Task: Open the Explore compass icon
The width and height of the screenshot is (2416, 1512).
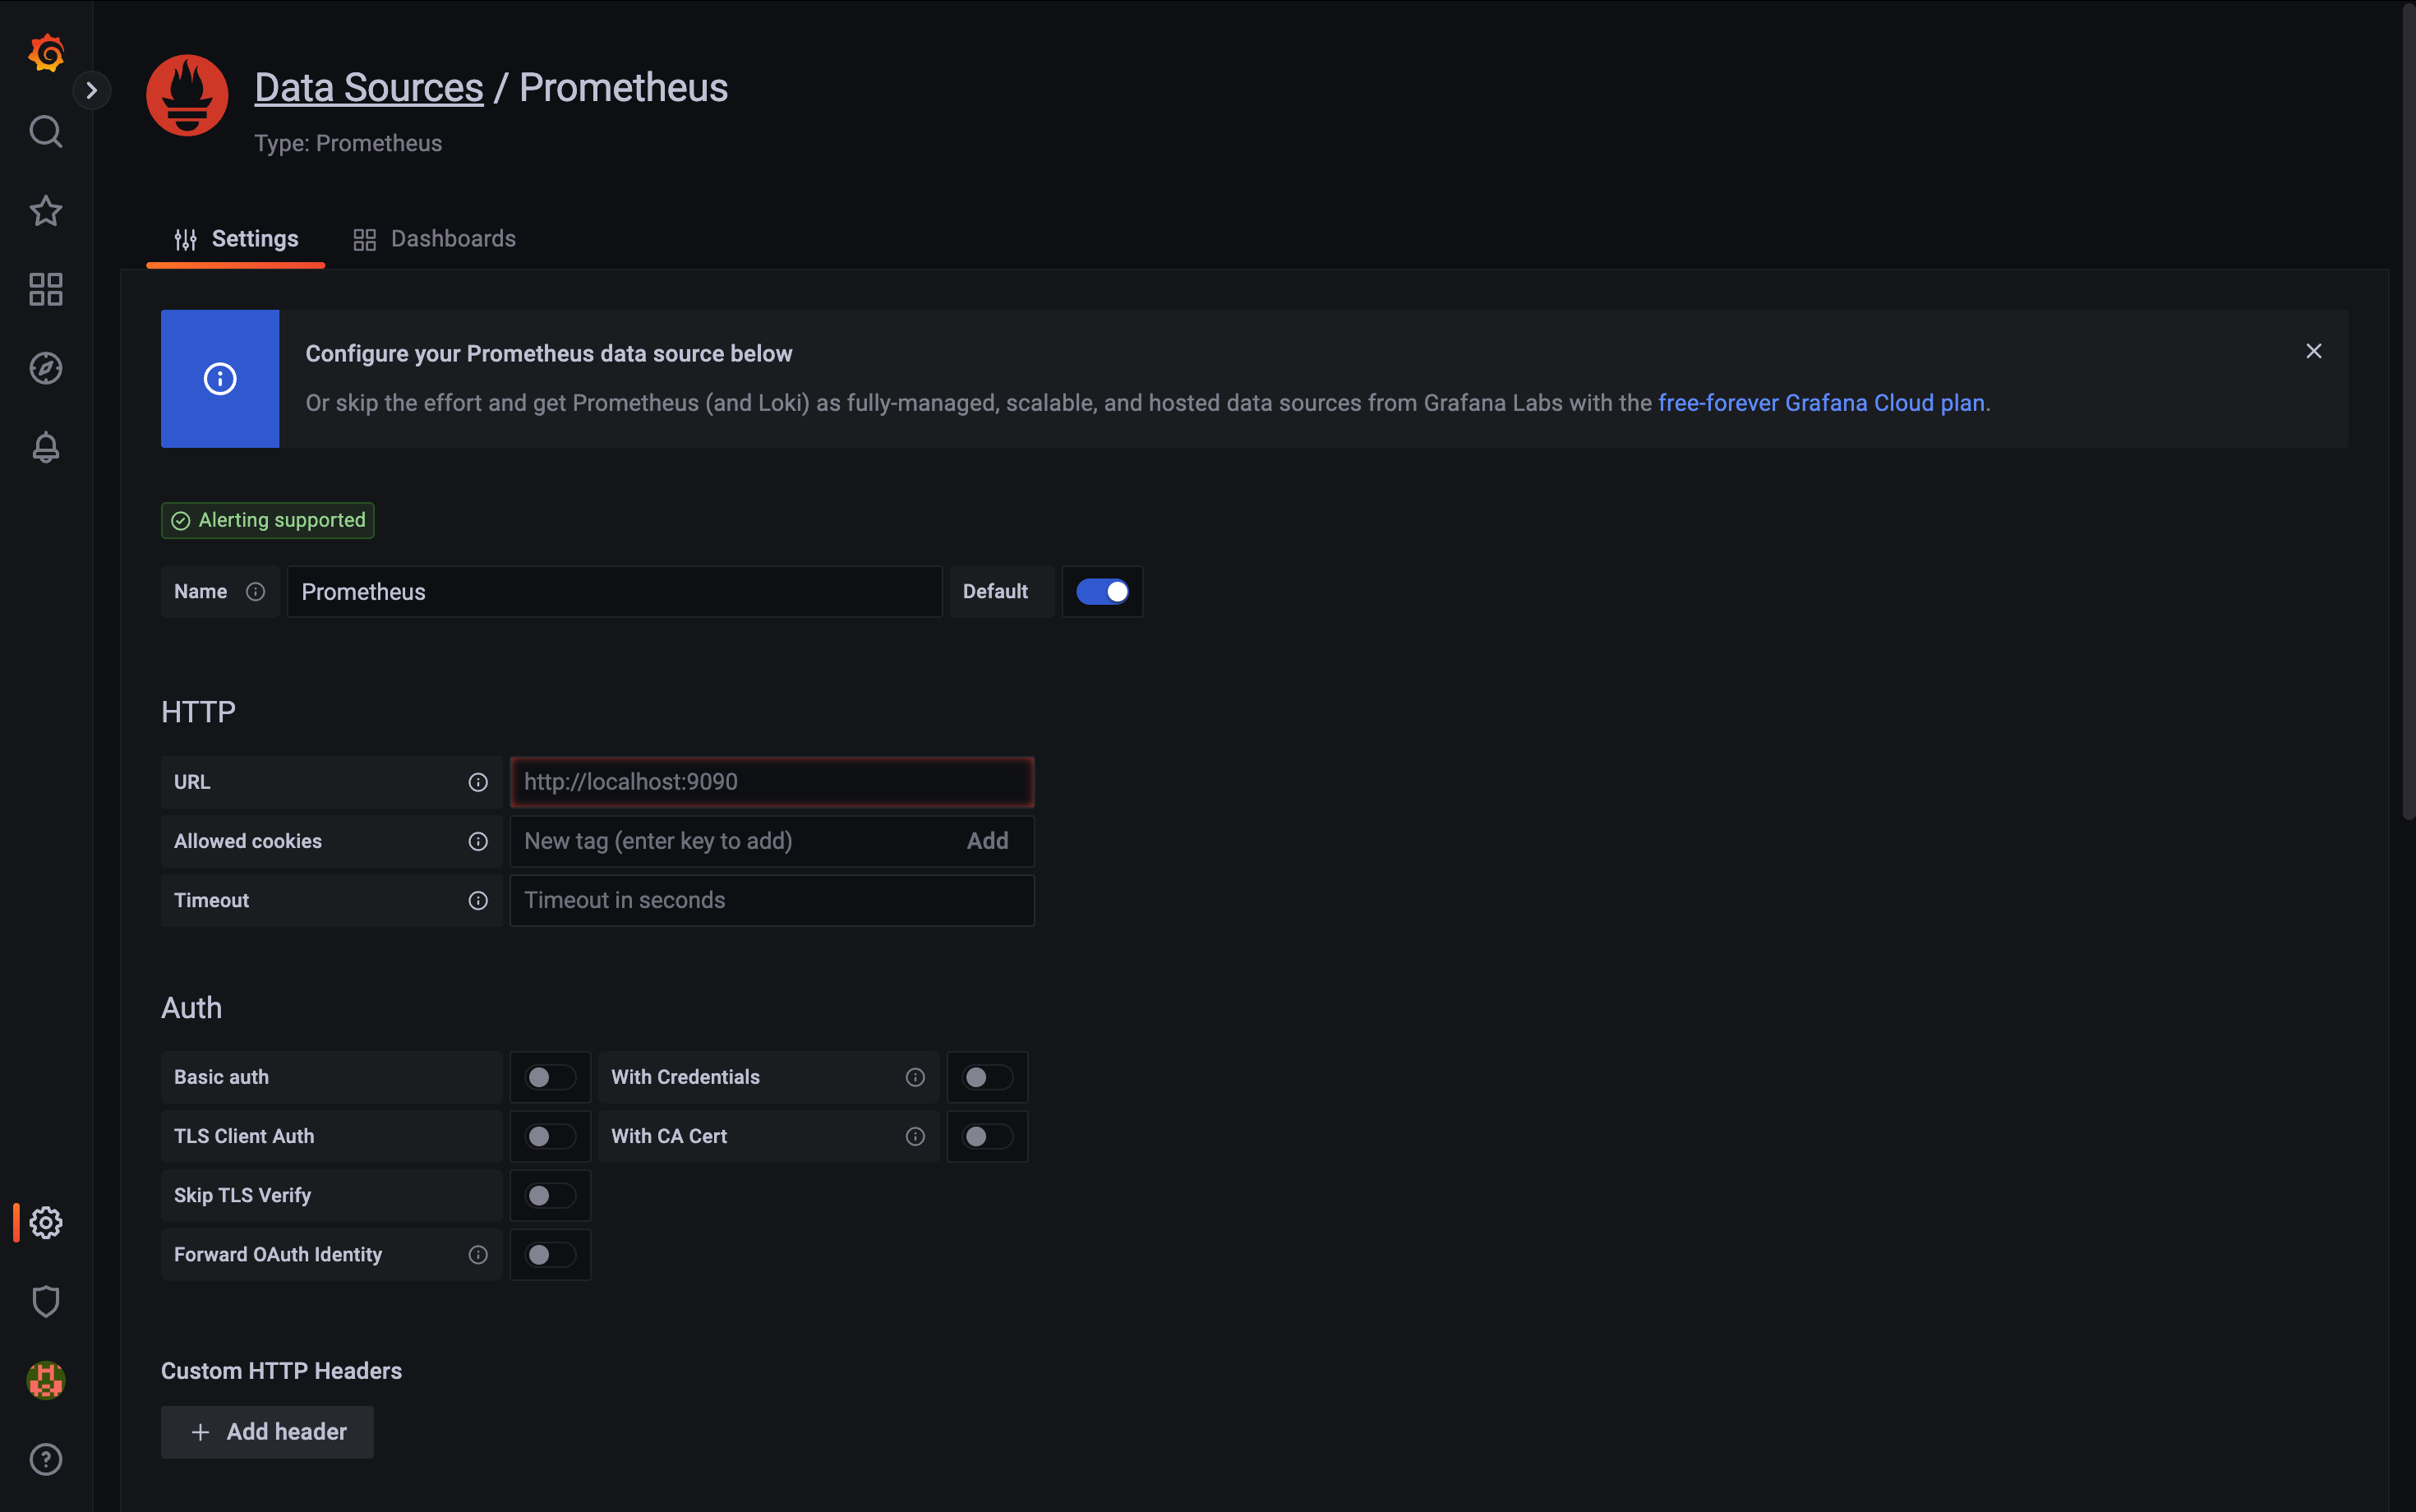Action: pos(46,368)
